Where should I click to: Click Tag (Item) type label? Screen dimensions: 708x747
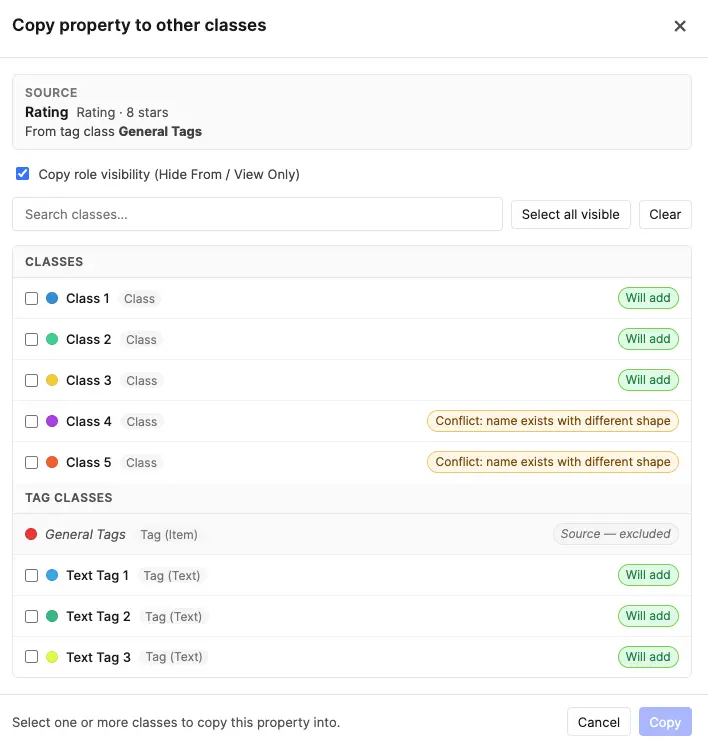(x=169, y=535)
